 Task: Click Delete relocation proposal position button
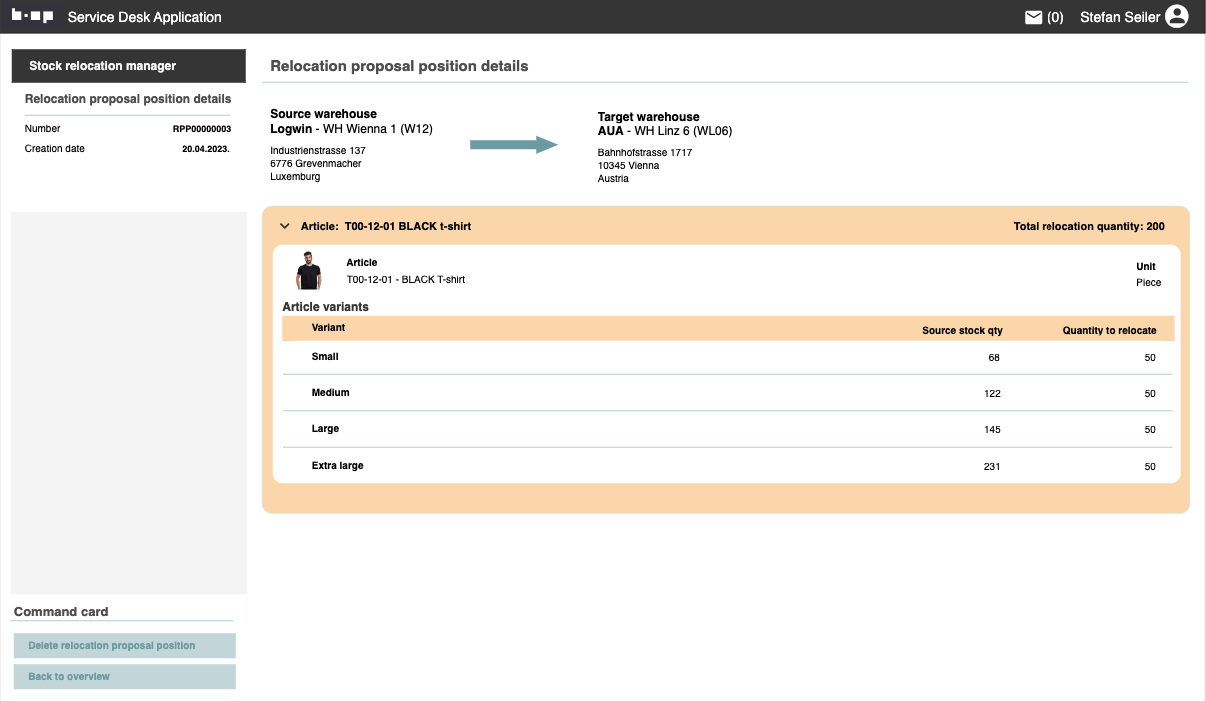point(125,646)
